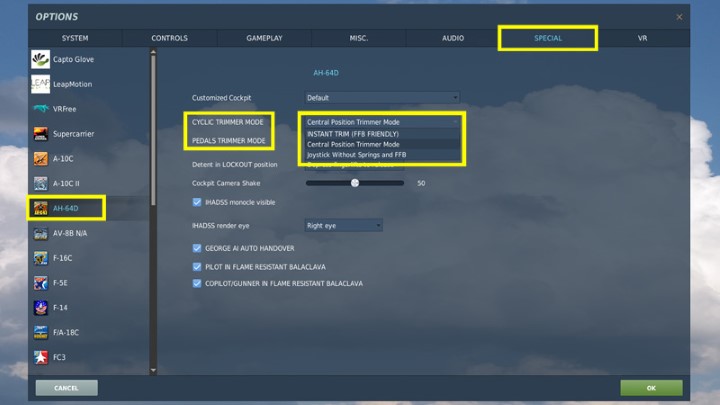Viewport: 720px width, 405px height.
Task: Click the F-5E aircraft icon
Action: point(40,283)
